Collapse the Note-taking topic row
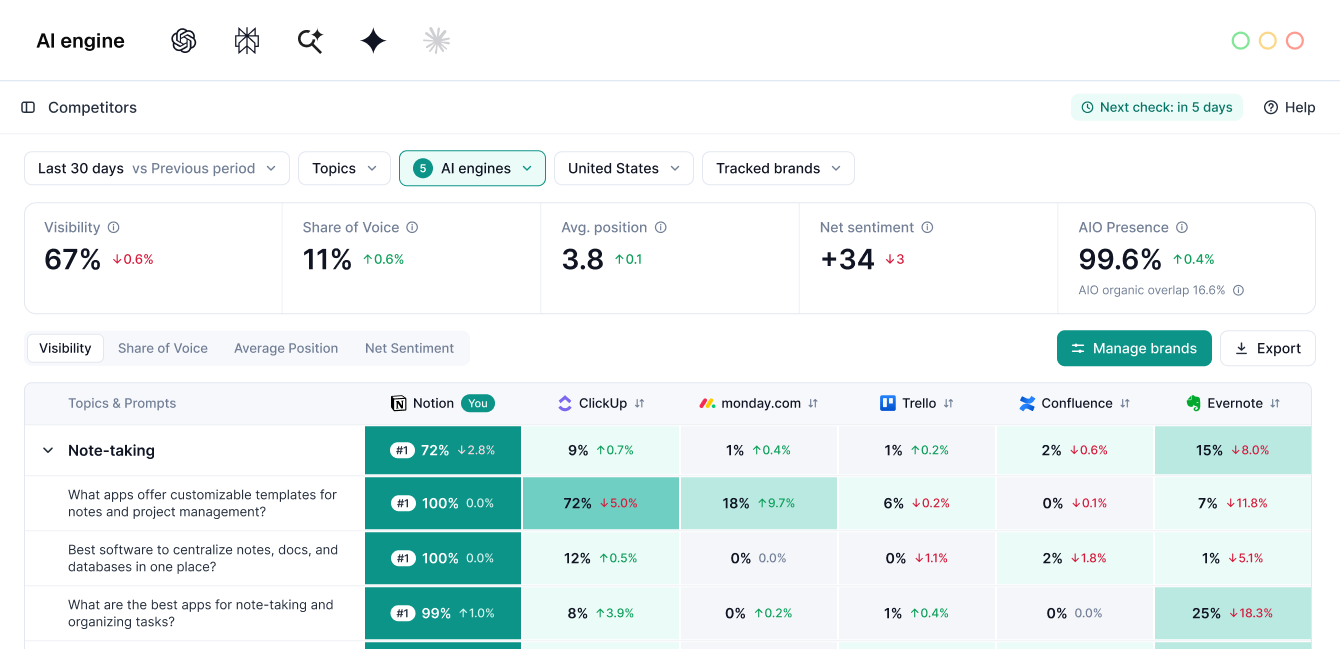Screen dimensions: 1340x649 (x=47, y=451)
